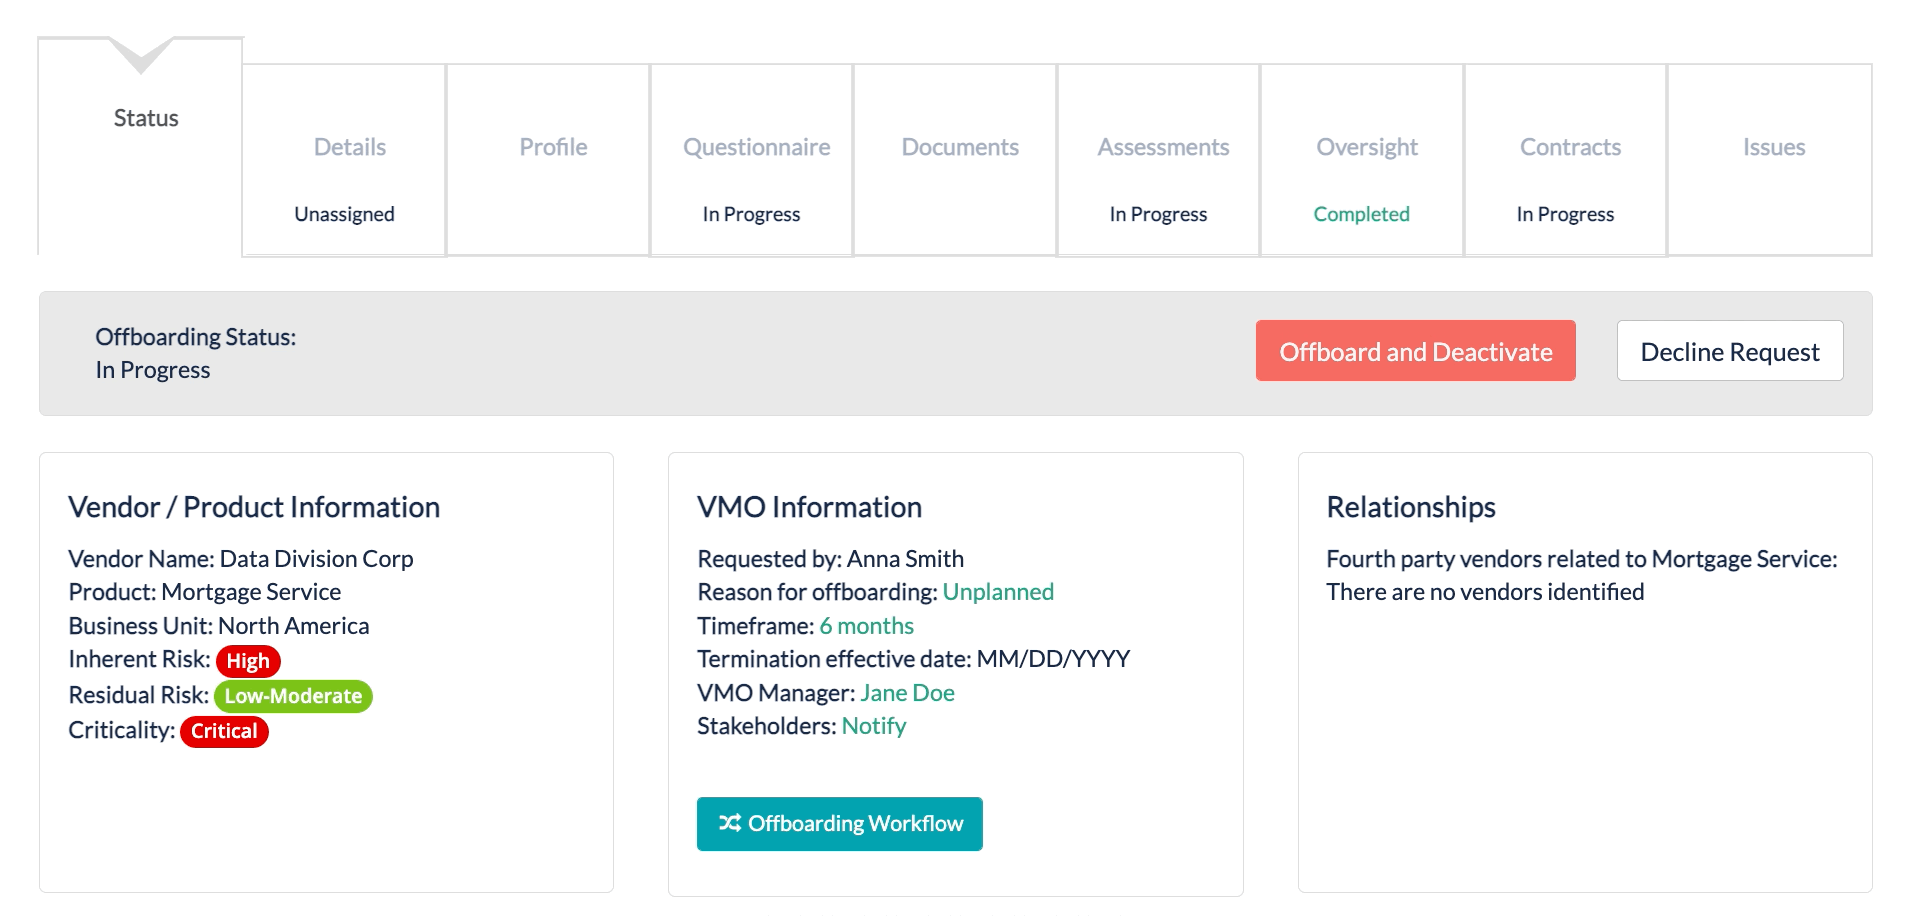Viewport: 1916px width, 916px height.
Task: Open the Jane Doe VMO Manager link
Action: (x=907, y=693)
